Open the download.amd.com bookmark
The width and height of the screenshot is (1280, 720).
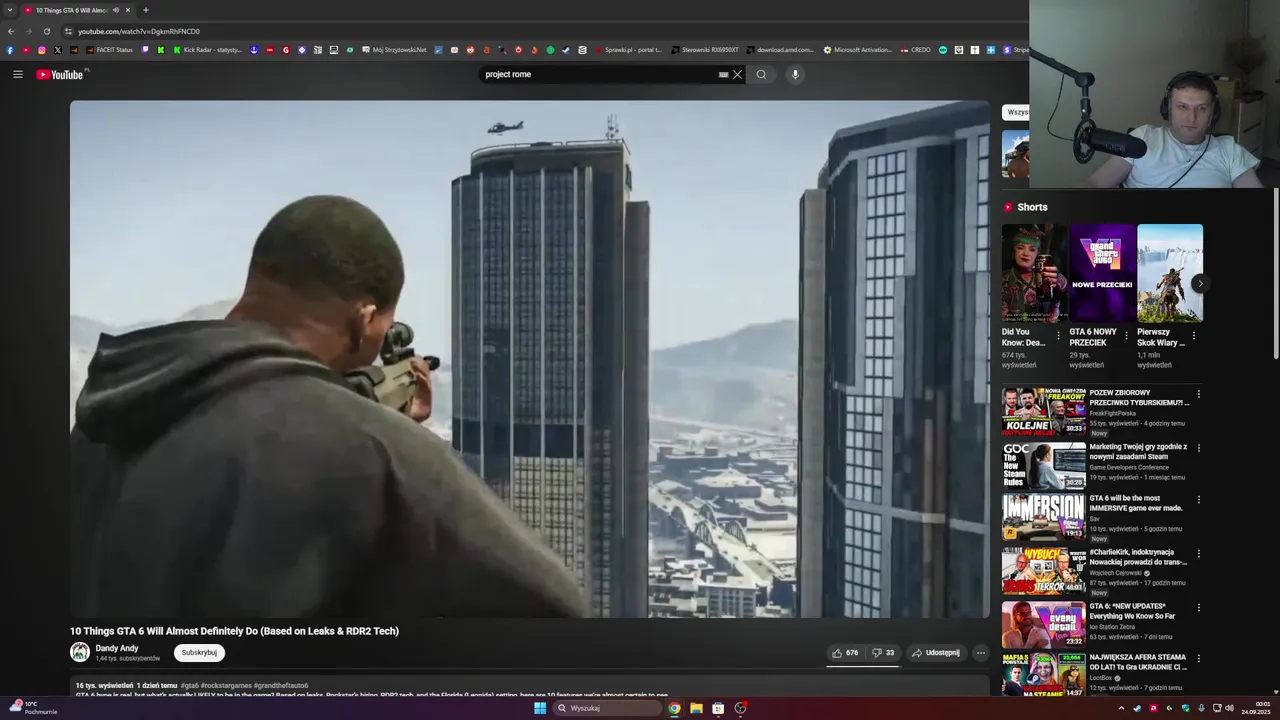coord(781,50)
